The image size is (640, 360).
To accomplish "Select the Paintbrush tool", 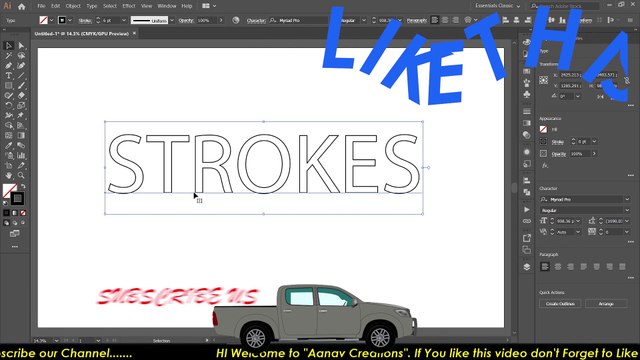I will tap(21, 85).
